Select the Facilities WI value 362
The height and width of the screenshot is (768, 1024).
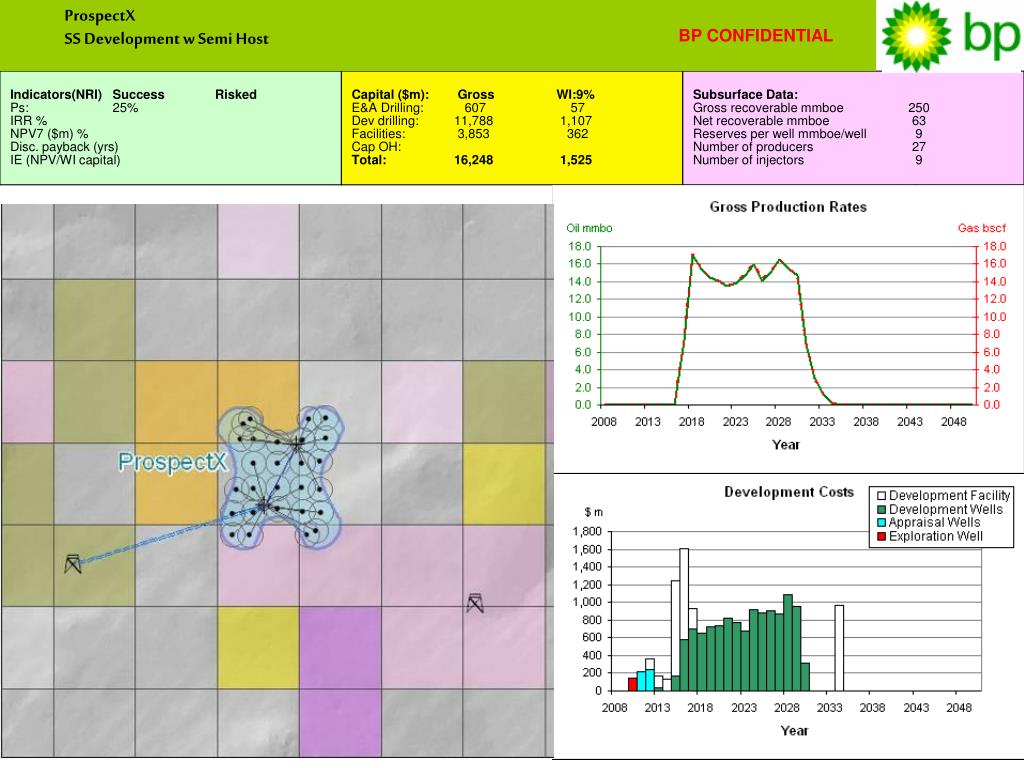click(577, 134)
